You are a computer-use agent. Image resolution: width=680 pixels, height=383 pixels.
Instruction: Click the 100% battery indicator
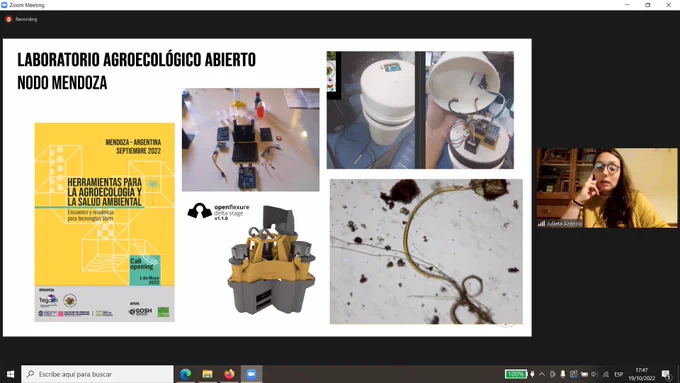click(x=516, y=374)
